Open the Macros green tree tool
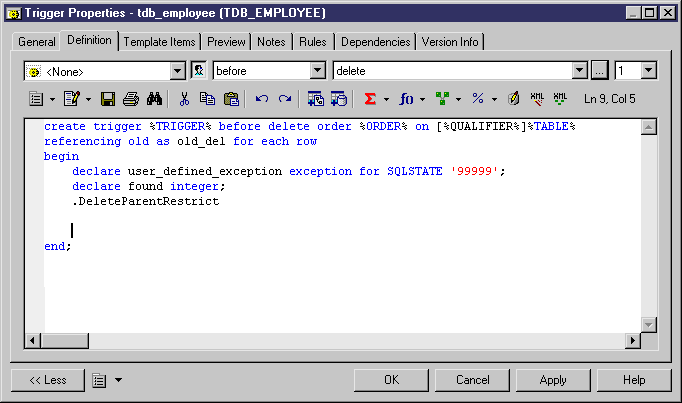This screenshot has width=682, height=403. click(442, 99)
